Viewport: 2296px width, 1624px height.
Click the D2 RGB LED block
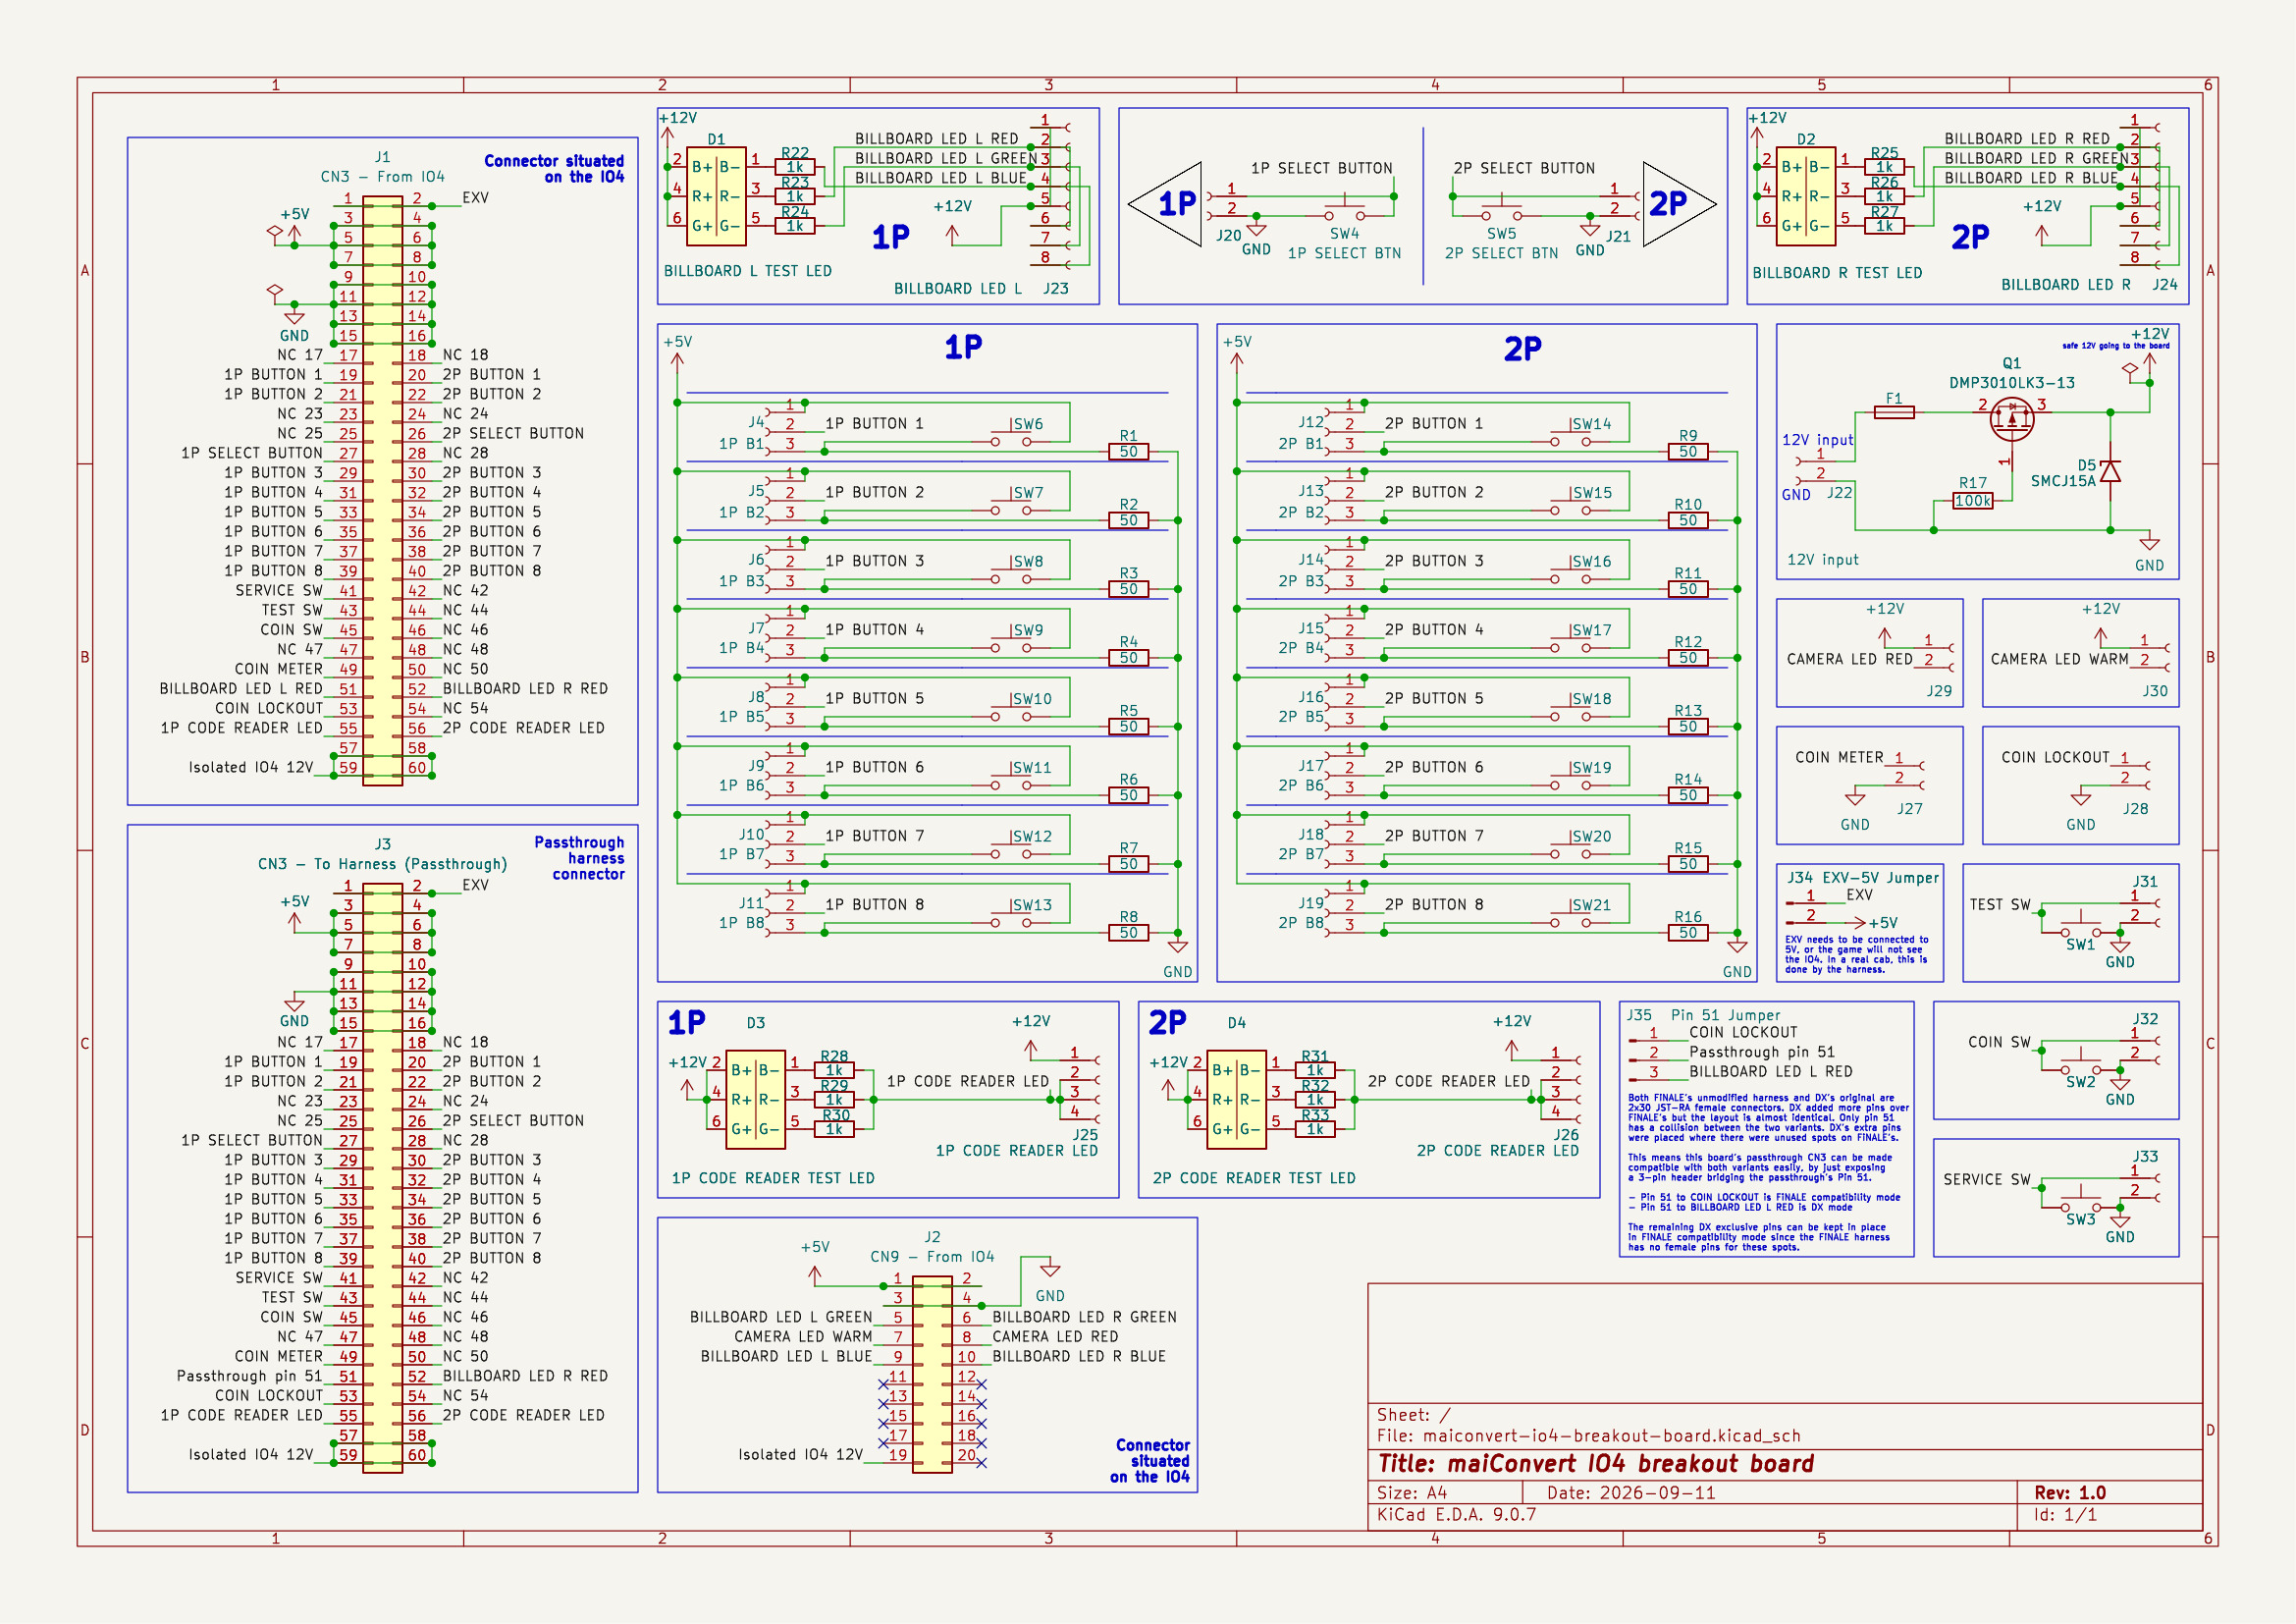(x=1805, y=196)
